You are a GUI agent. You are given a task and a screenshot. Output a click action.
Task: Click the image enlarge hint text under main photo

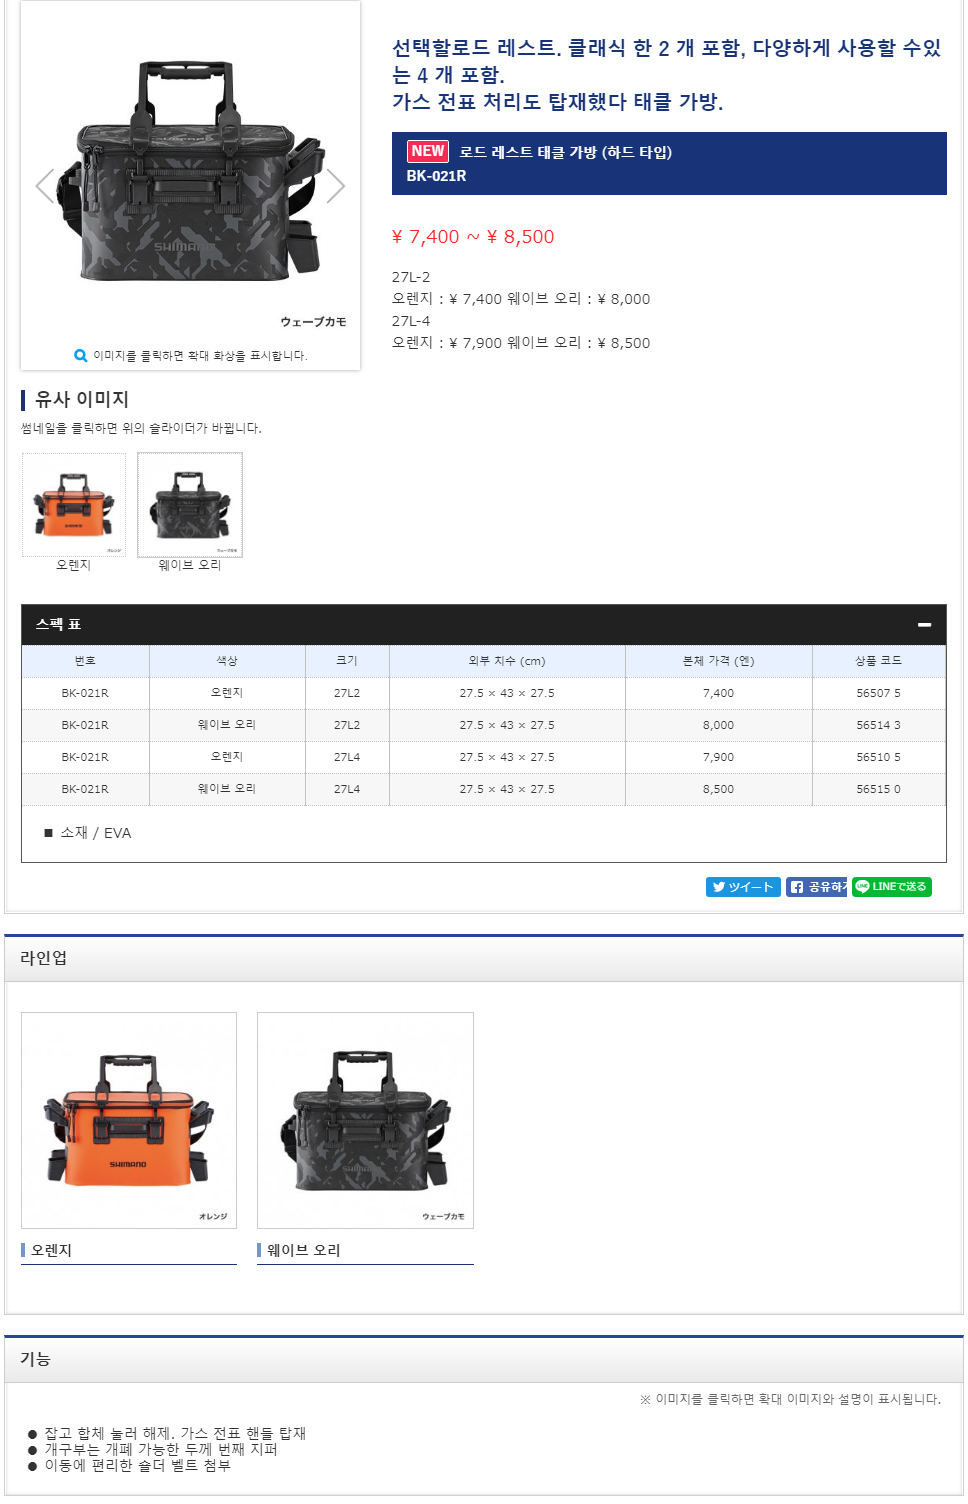tap(200, 355)
